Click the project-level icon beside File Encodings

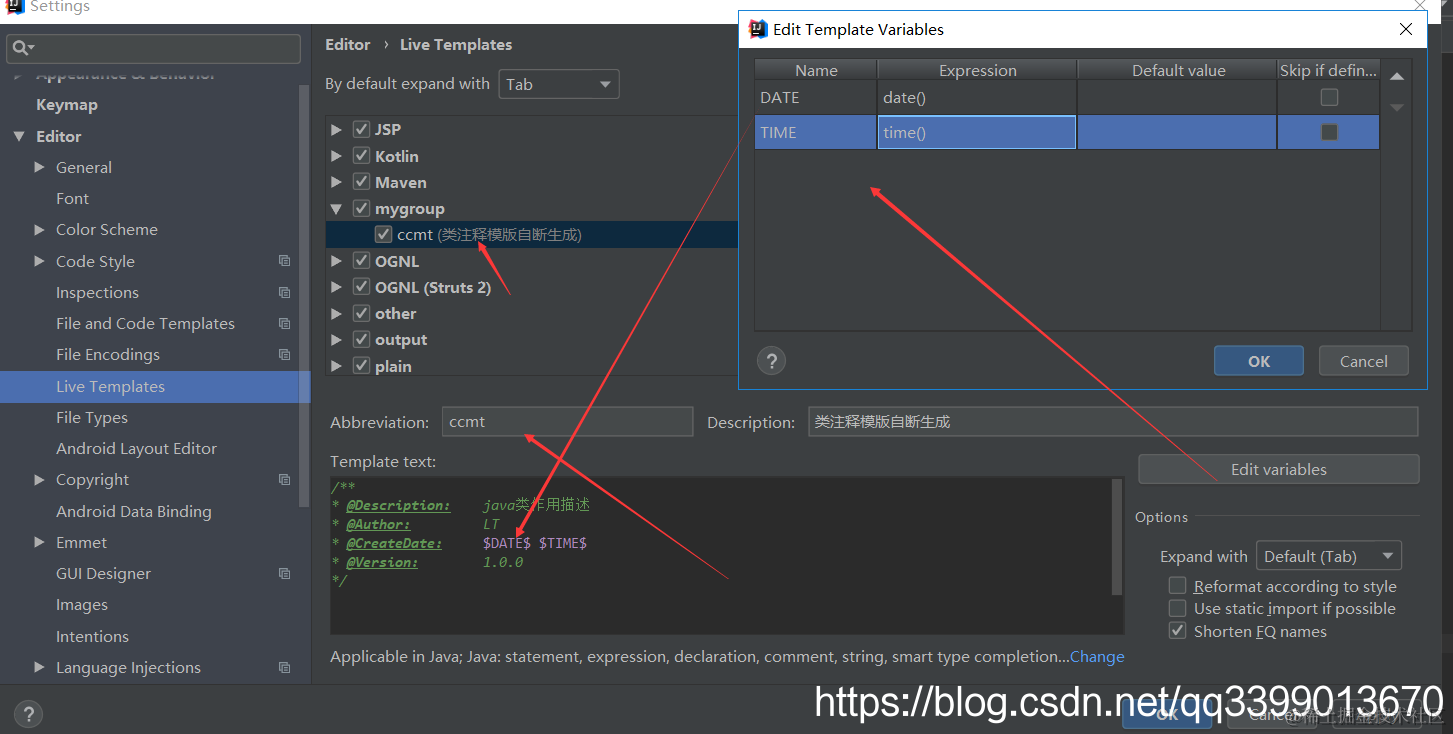click(x=285, y=354)
